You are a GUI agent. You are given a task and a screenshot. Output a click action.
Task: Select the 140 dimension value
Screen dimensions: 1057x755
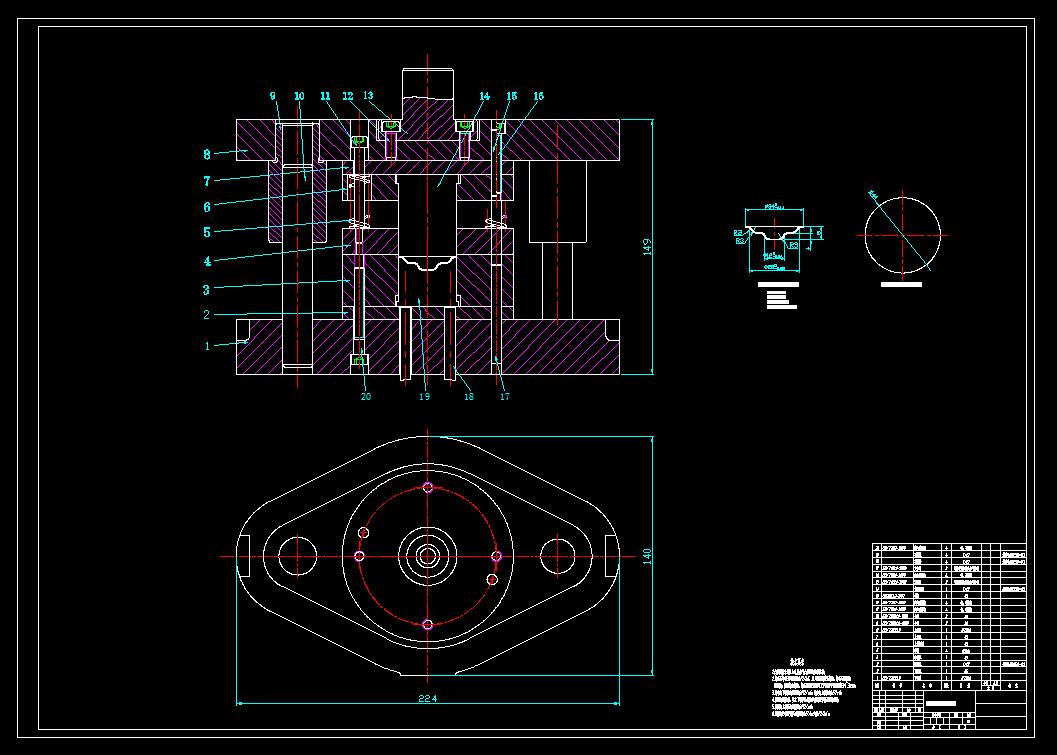647,556
